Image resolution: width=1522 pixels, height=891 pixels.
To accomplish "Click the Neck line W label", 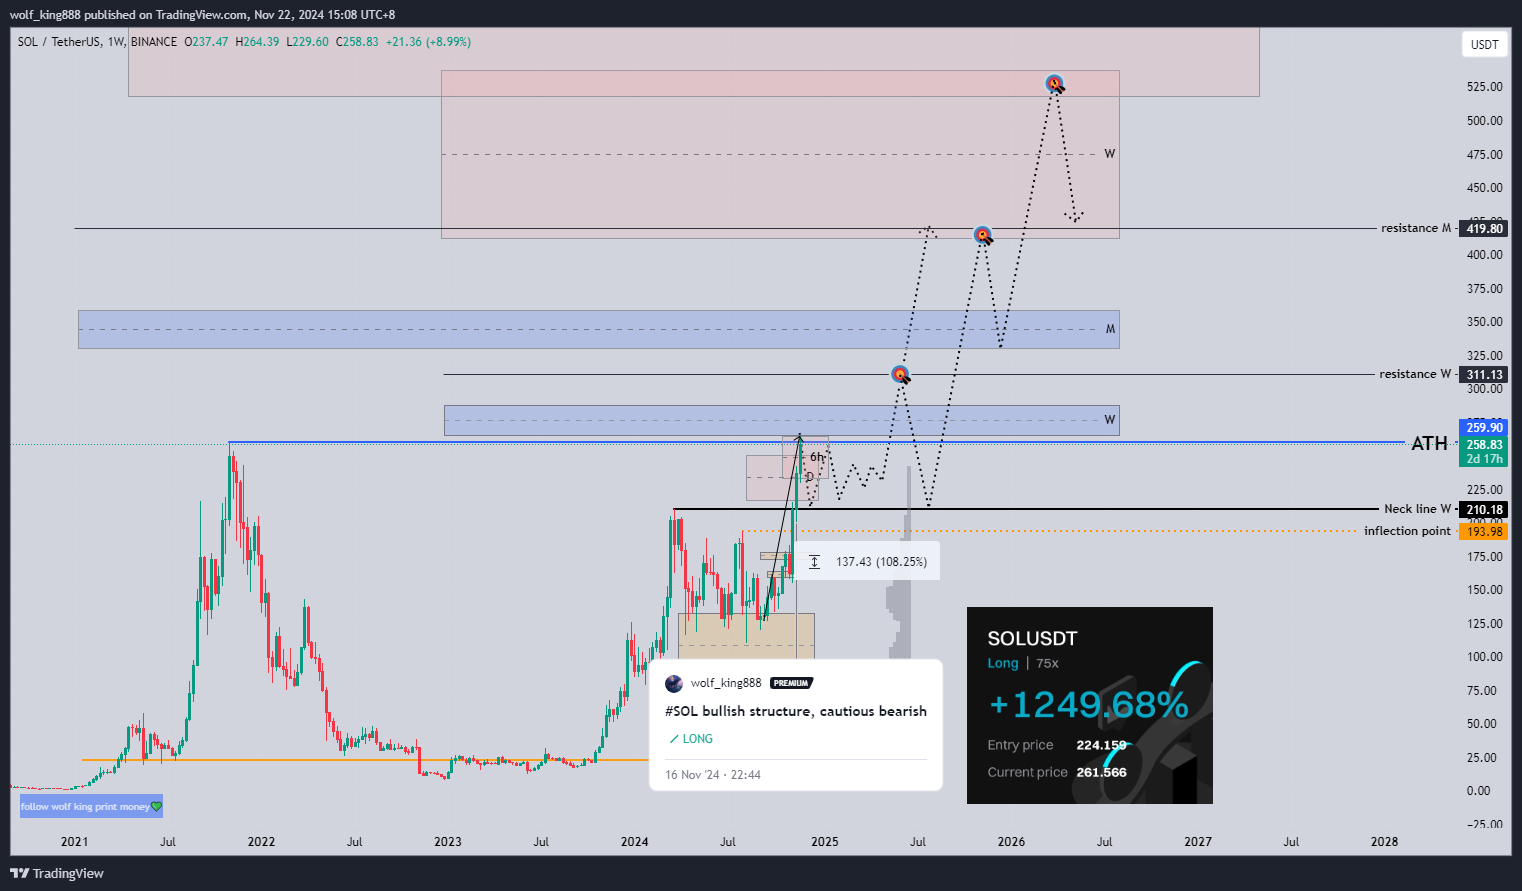I will (x=1417, y=509).
